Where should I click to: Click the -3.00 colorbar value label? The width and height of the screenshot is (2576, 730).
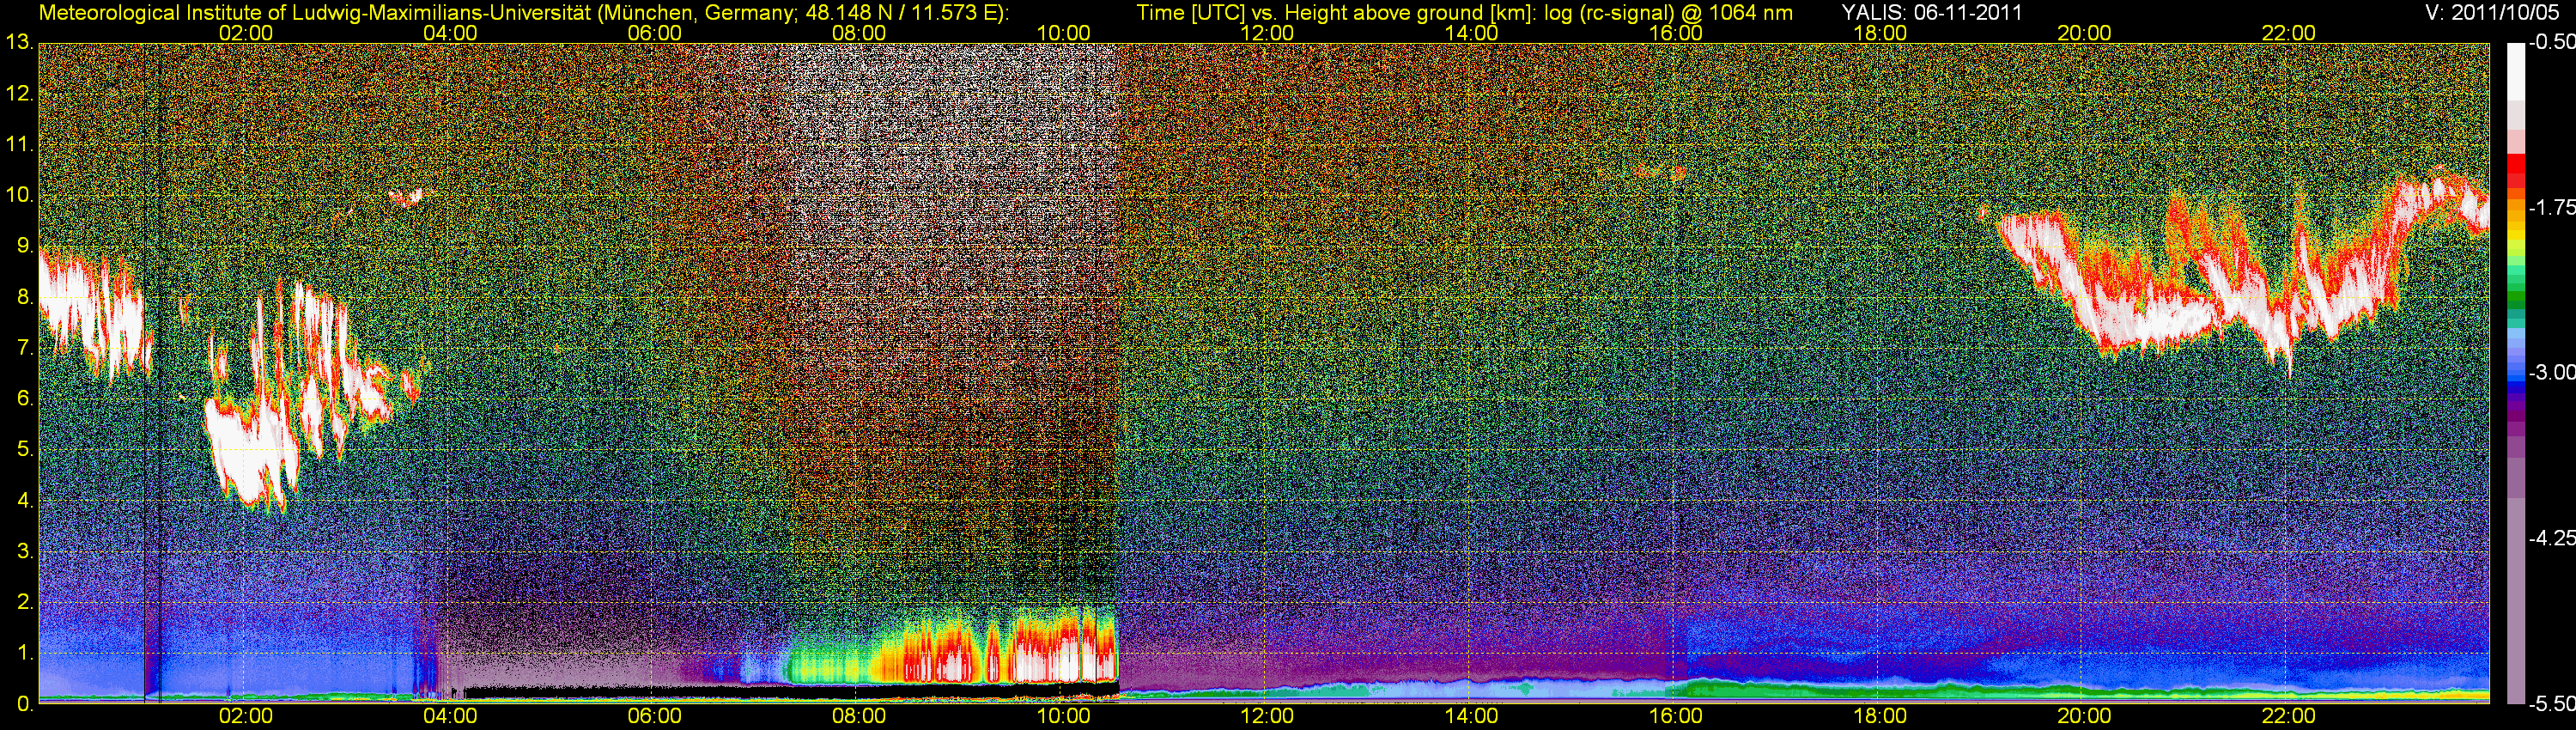[2551, 373]
